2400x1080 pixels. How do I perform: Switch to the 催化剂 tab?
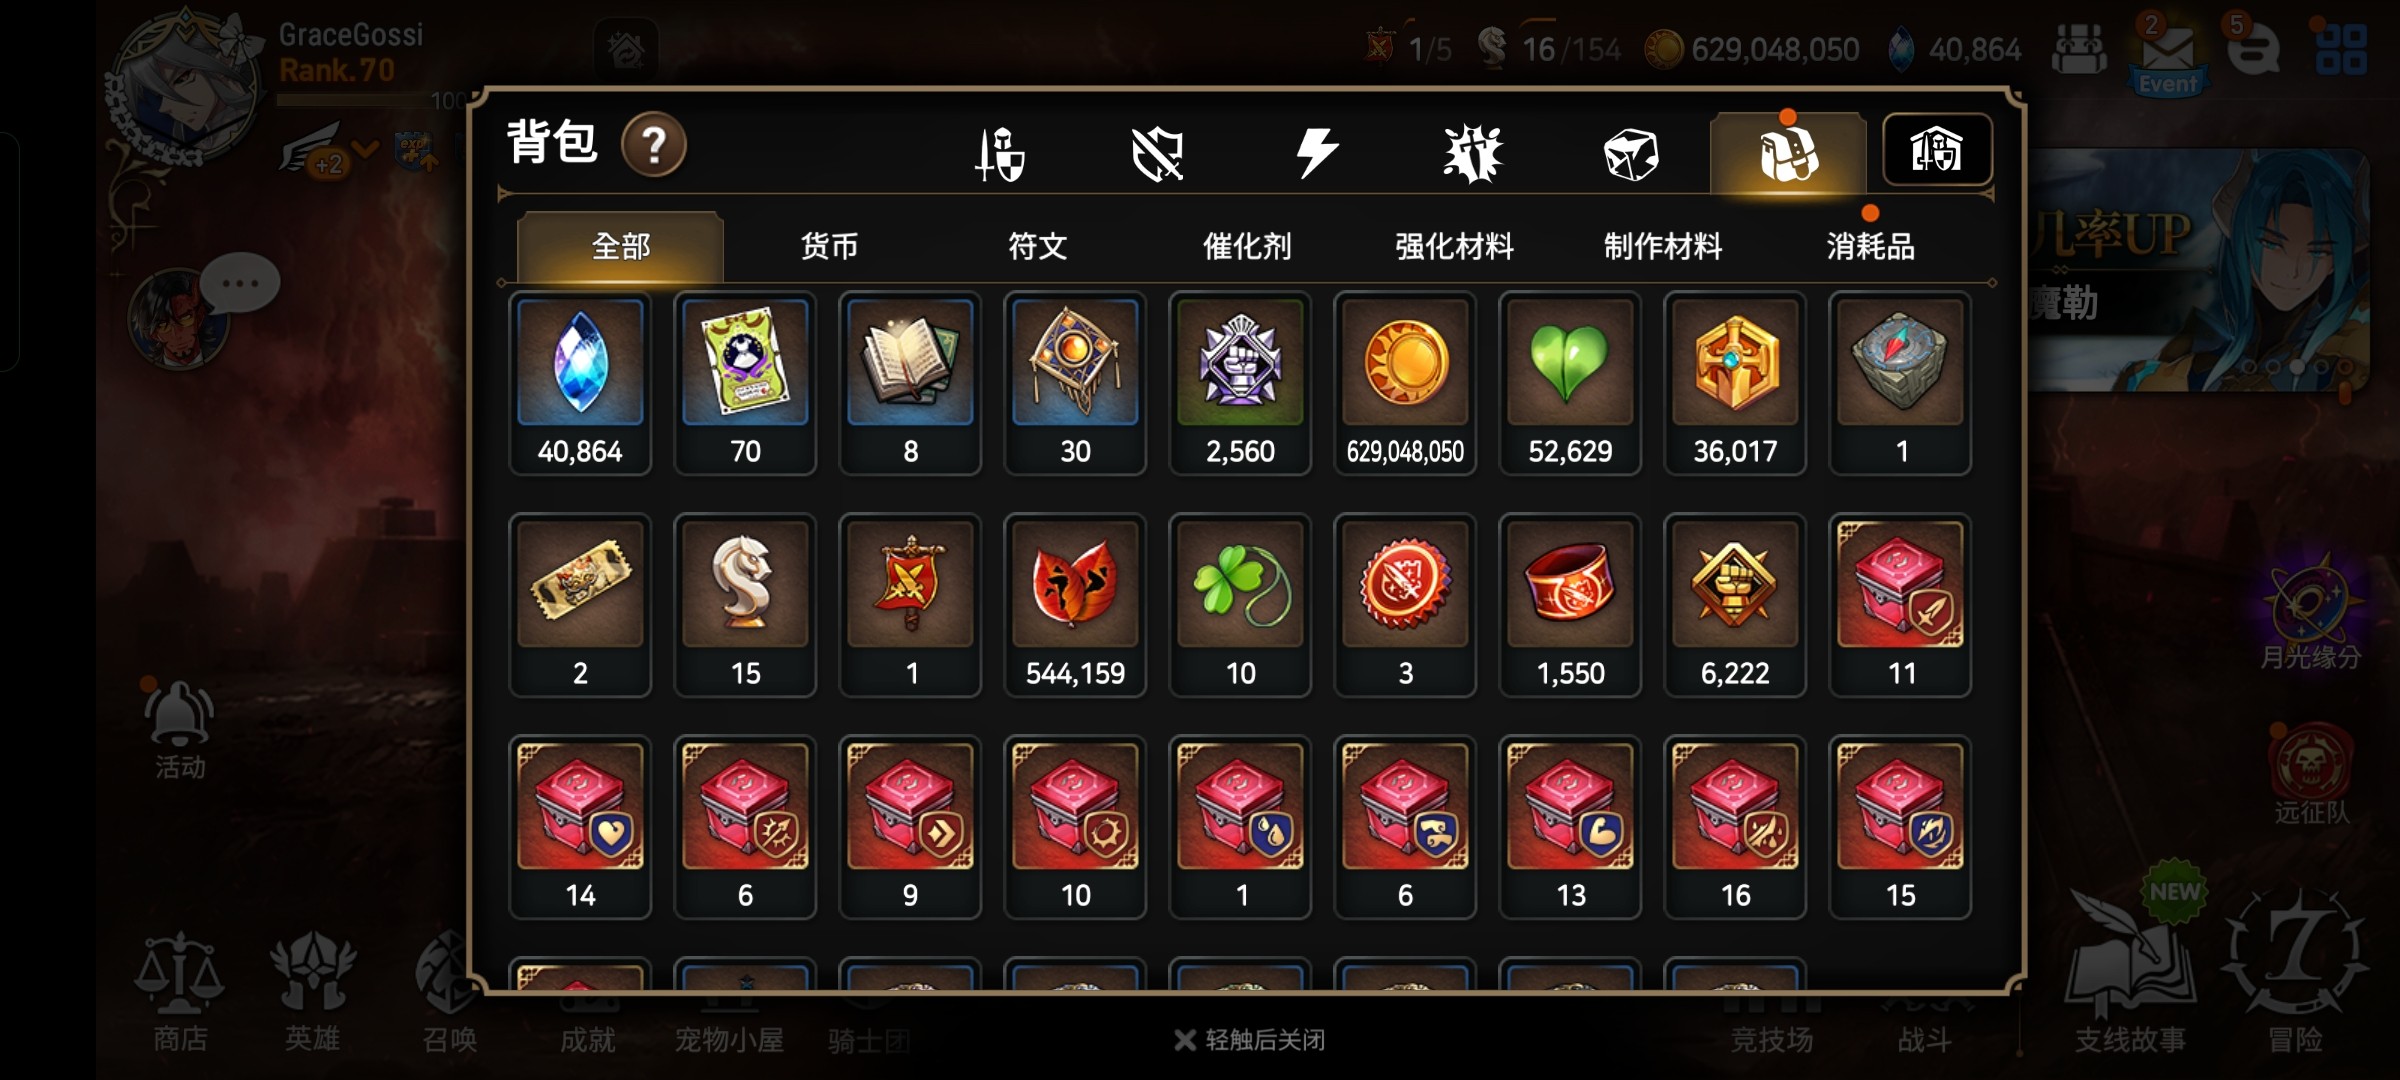point(1246,246)
